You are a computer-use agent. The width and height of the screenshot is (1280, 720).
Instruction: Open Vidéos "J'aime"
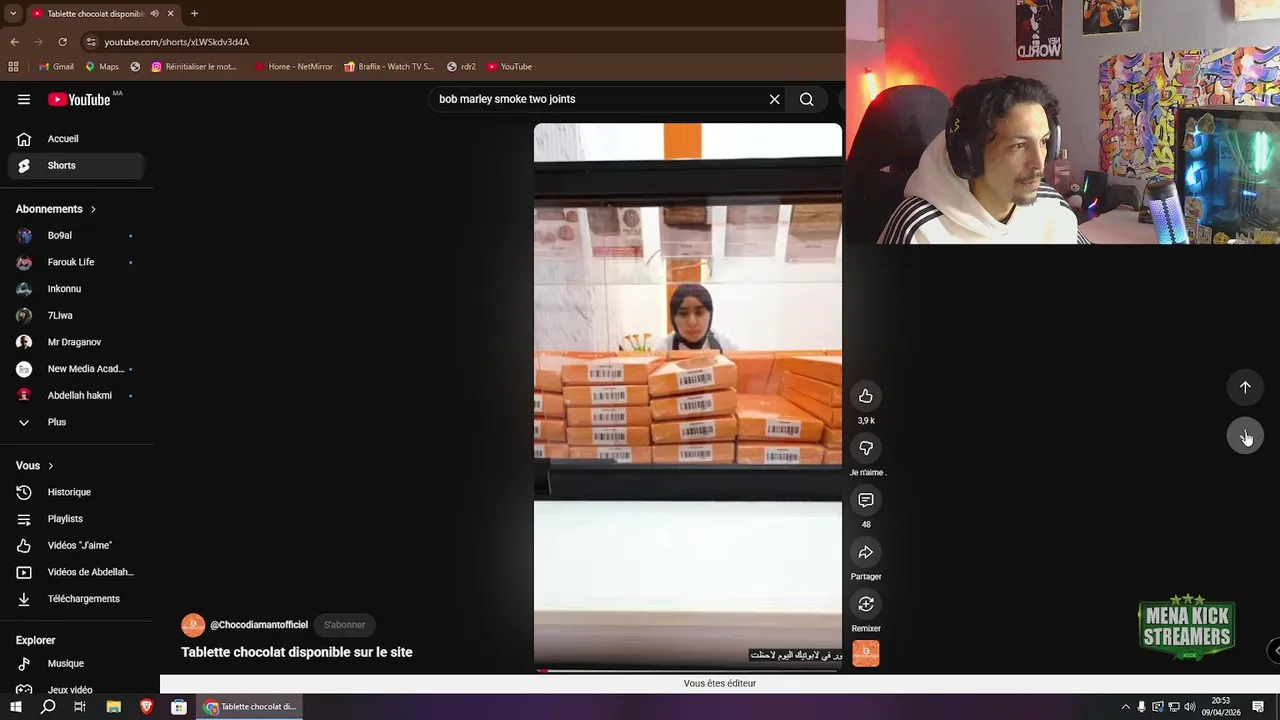pyautogui.click(x=76, y=546)
